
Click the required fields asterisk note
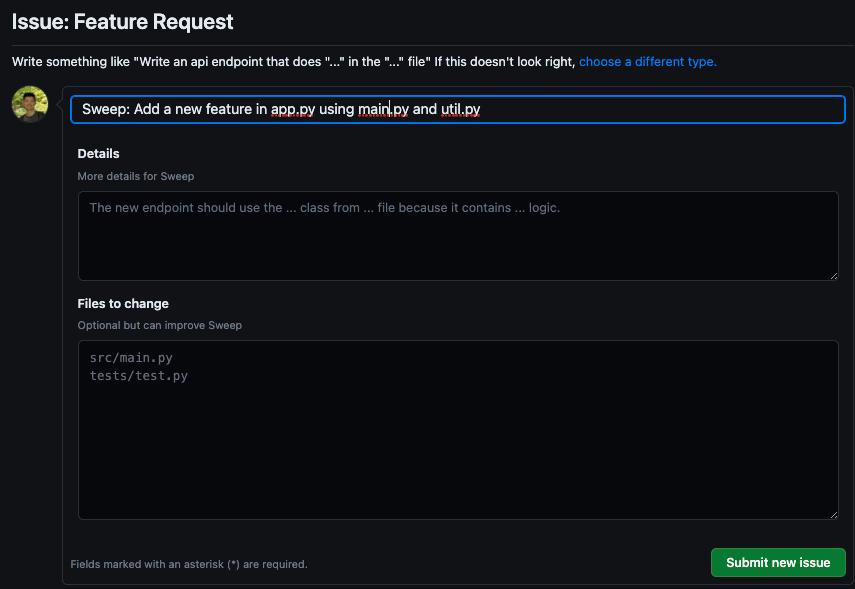tap(189, 564)
